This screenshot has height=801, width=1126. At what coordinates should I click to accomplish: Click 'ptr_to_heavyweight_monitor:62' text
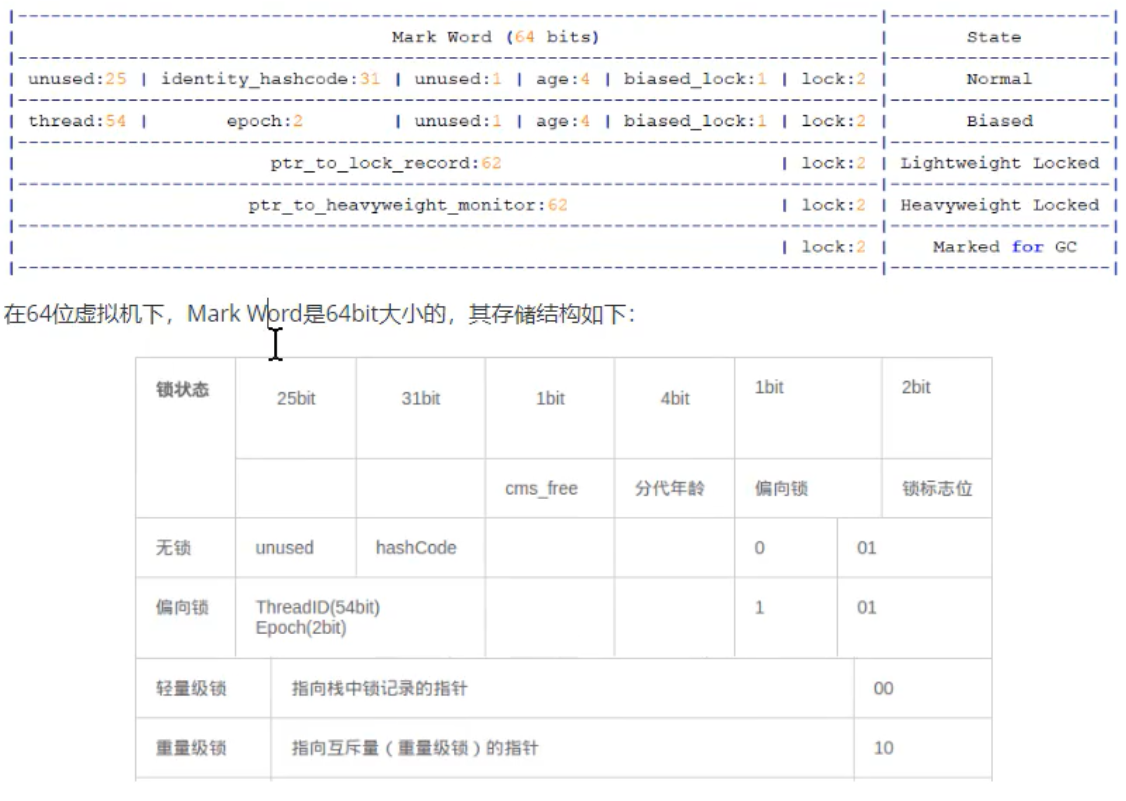click(x=408, y=205)
